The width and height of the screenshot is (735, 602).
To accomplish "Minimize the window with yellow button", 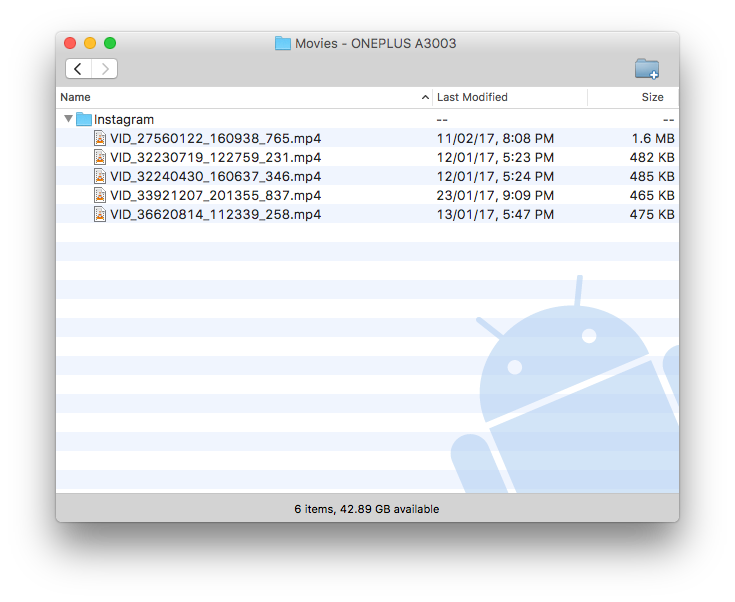I will pyautogui.click(x=90, y=43).
